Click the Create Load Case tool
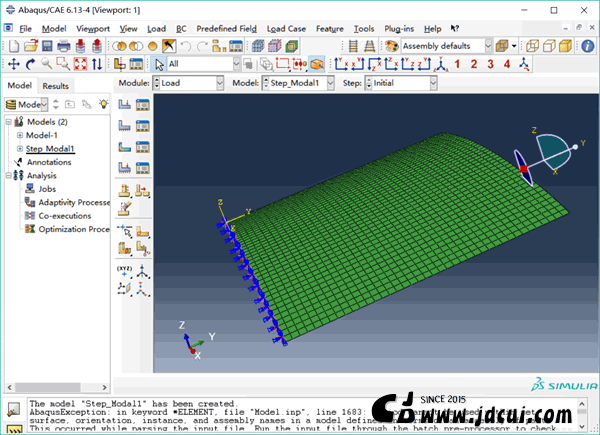The height and width of the screenshot is (435, 600). (x=124, y=168)
